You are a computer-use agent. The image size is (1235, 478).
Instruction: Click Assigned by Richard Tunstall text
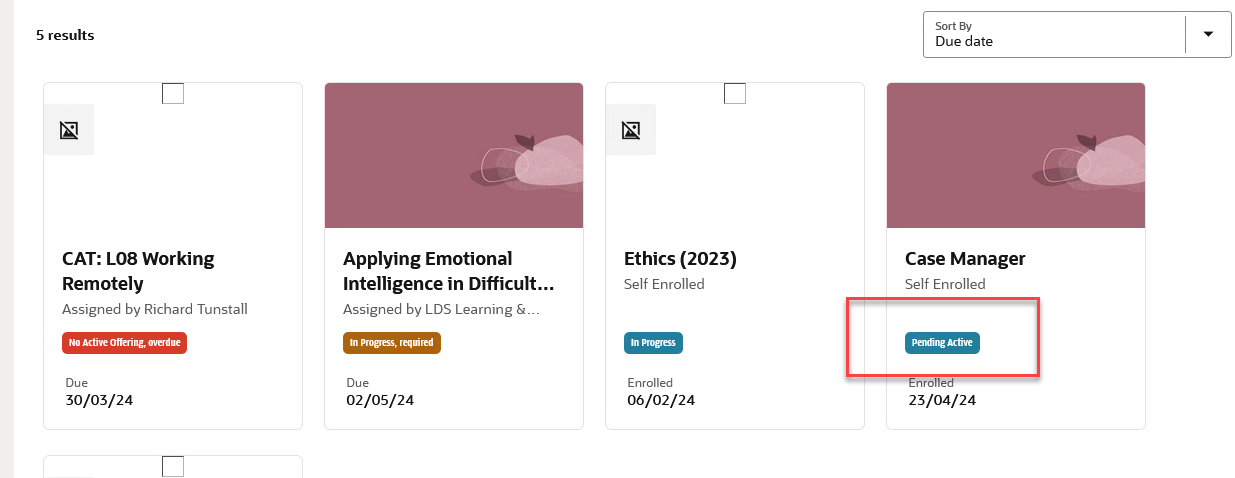pos(155,310)
